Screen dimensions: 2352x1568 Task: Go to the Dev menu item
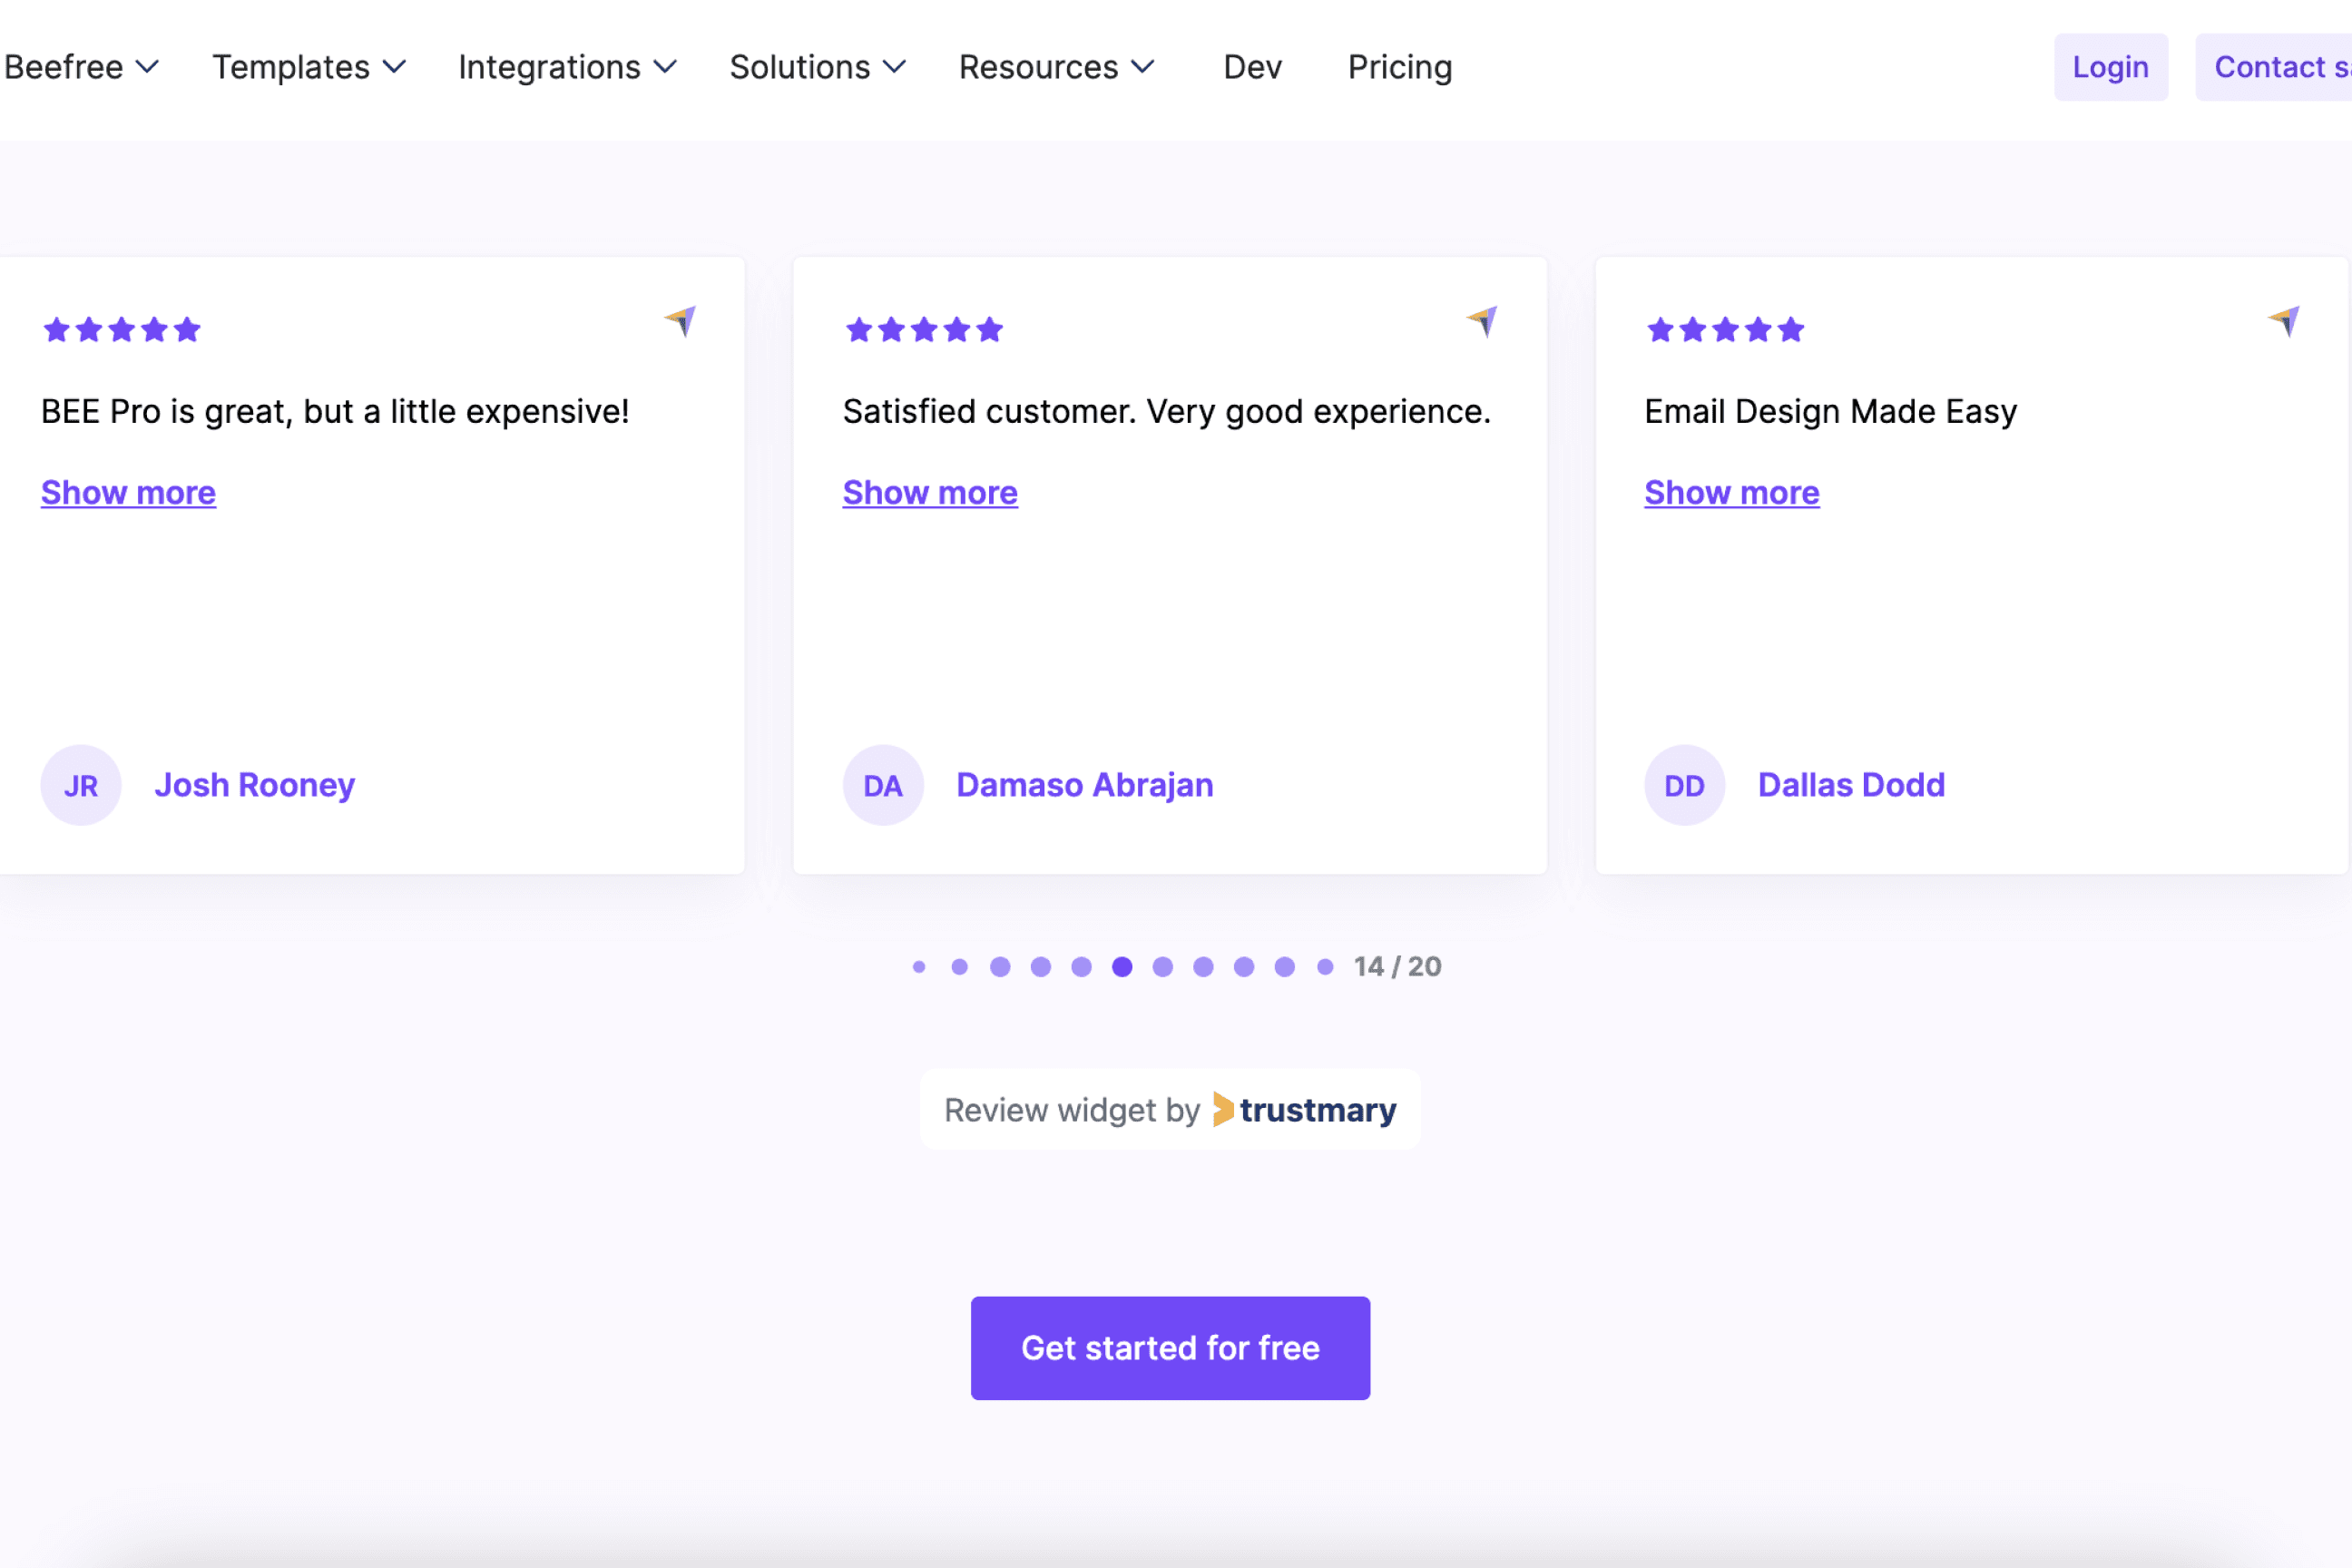[1252, 67]
